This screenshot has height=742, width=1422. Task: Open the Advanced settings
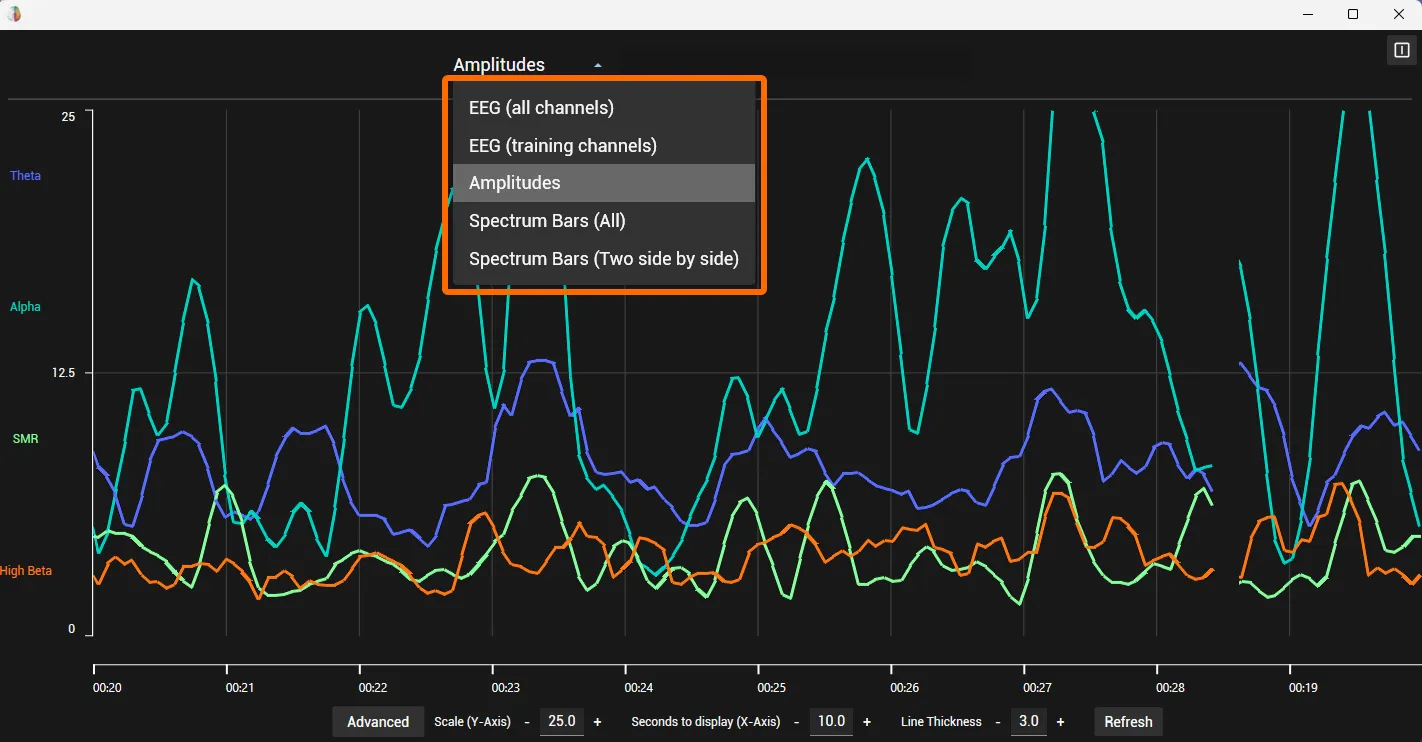coord(378,722)
